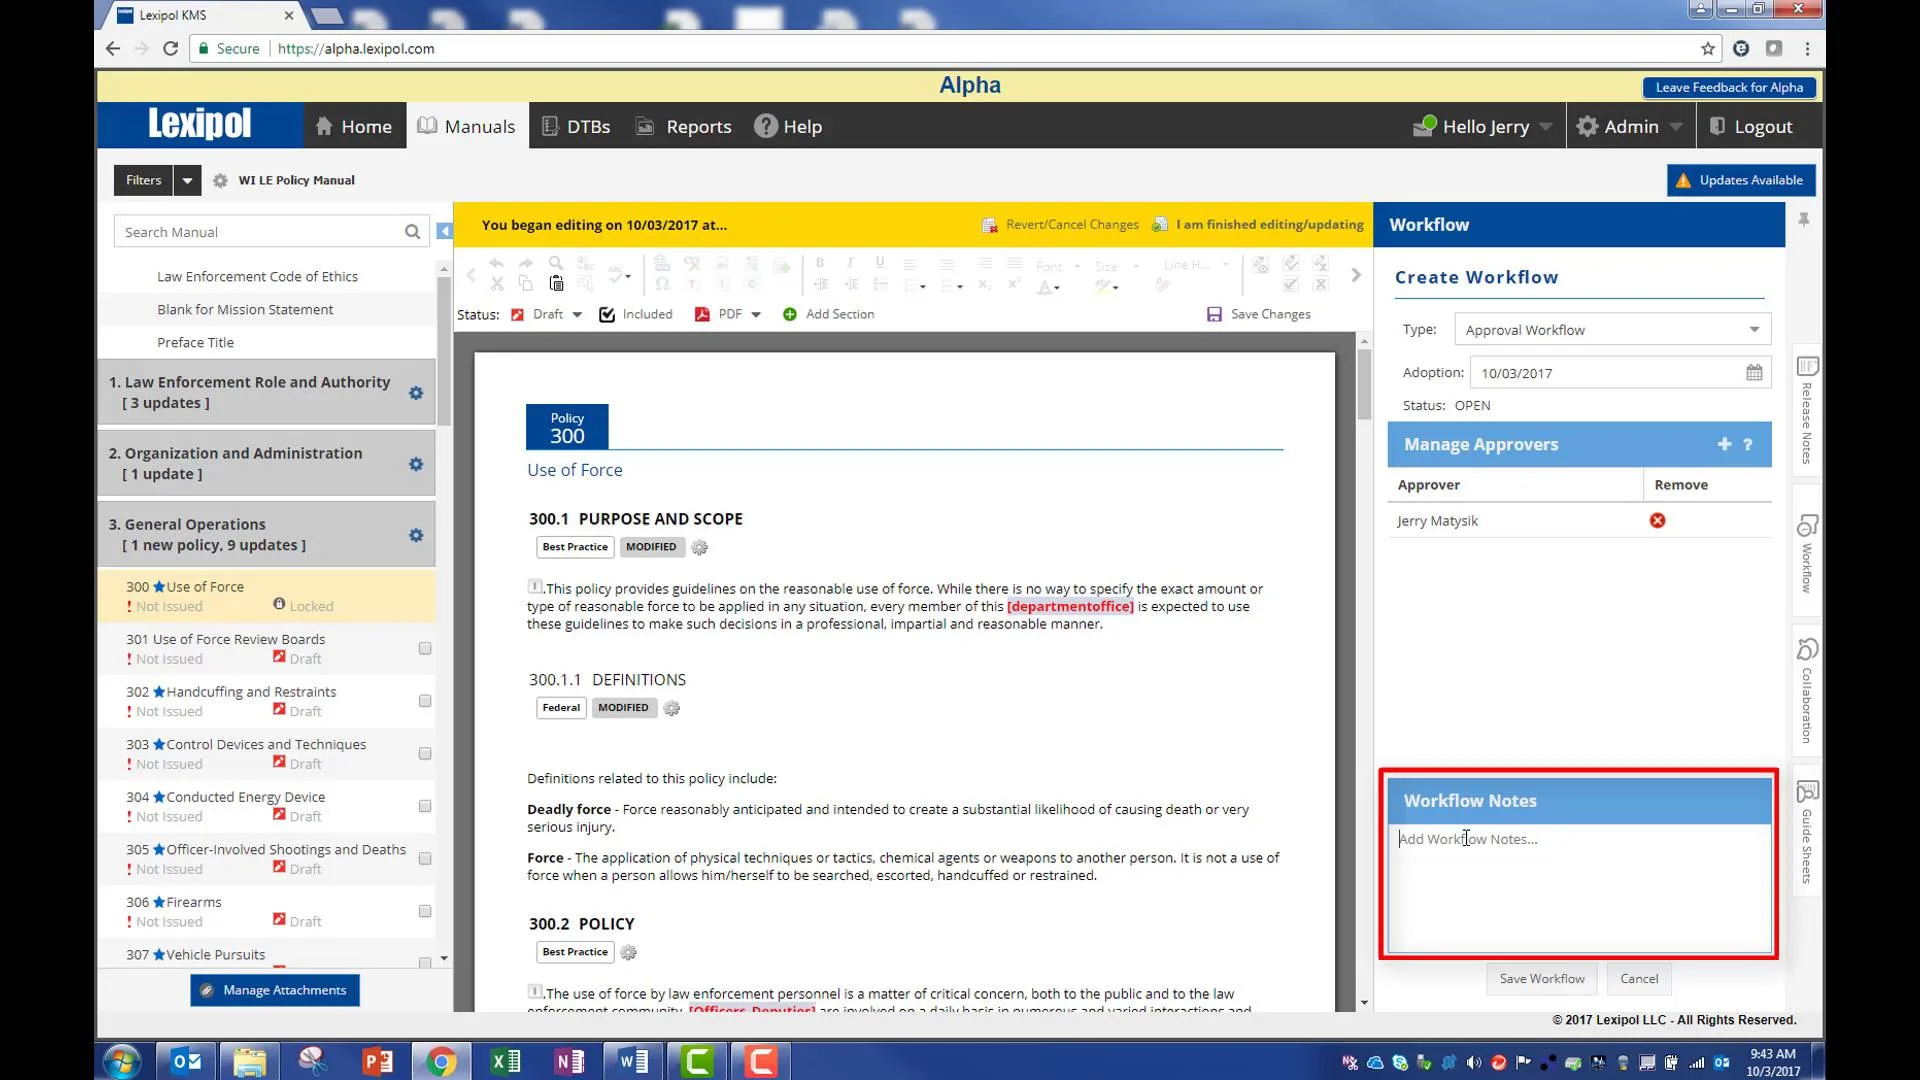Open the Collaboration side panel

[x=1806, y=690]
